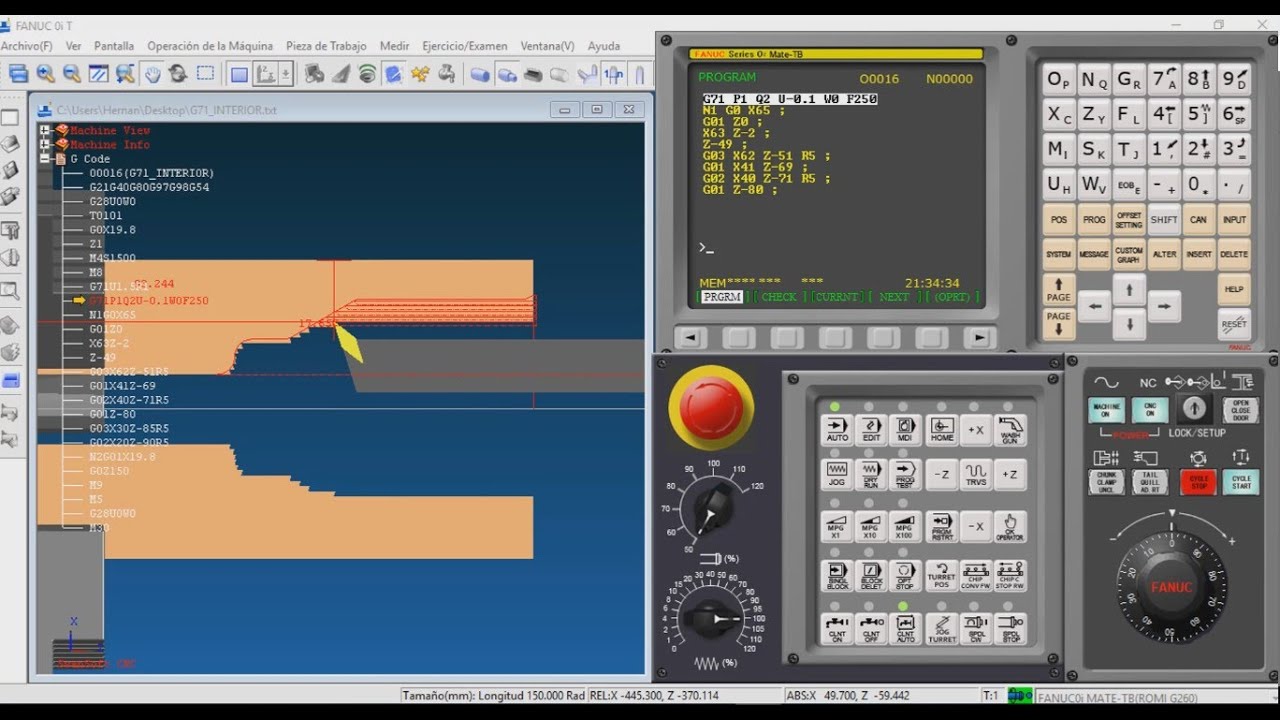The width and height of the screenshot is (1280, 720).
Task: Click the rotate view toolbar icon
Action: tap(178, 73)
